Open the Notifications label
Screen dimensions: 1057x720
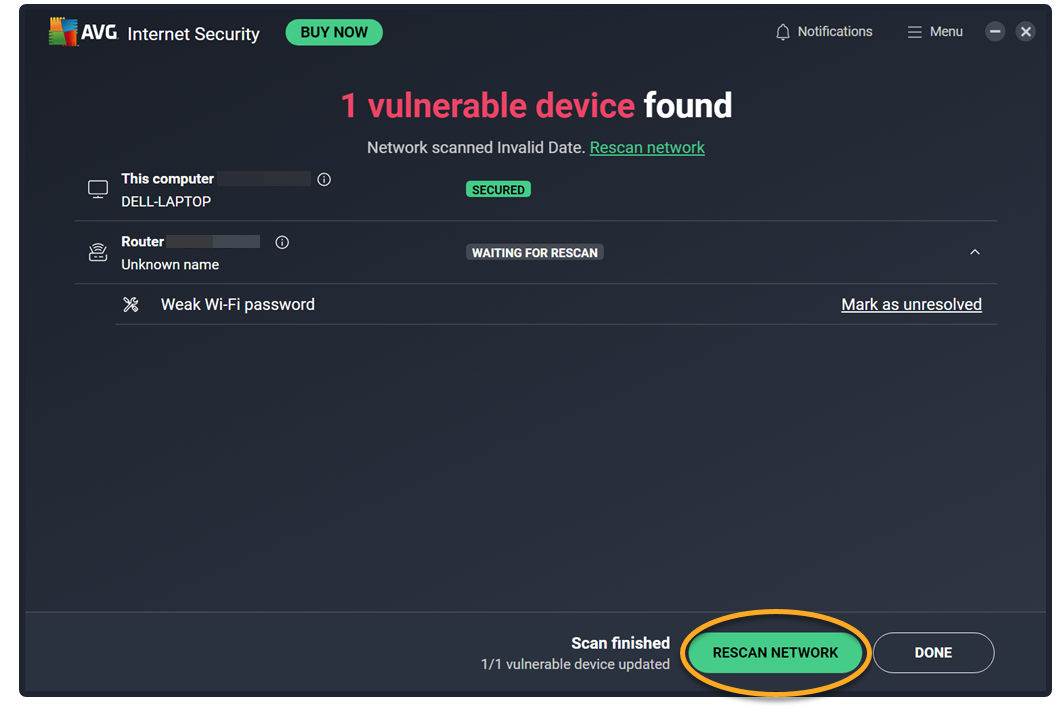(835, 32)
